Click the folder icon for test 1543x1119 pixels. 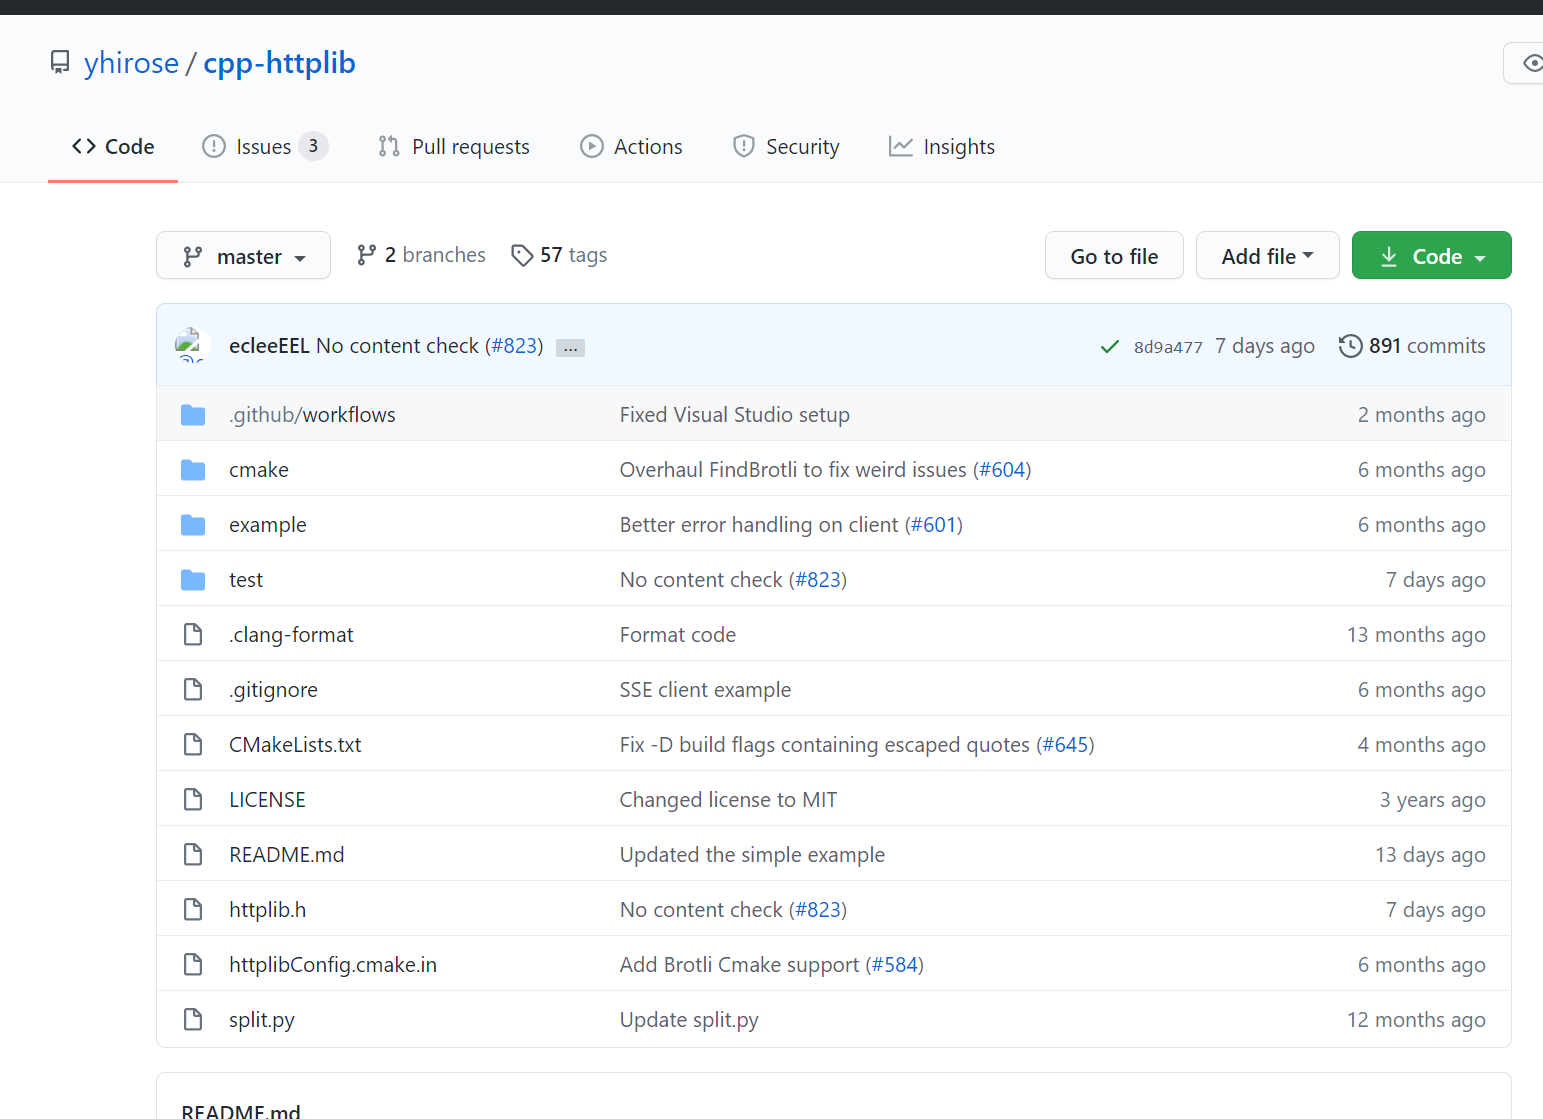point(193,580)
